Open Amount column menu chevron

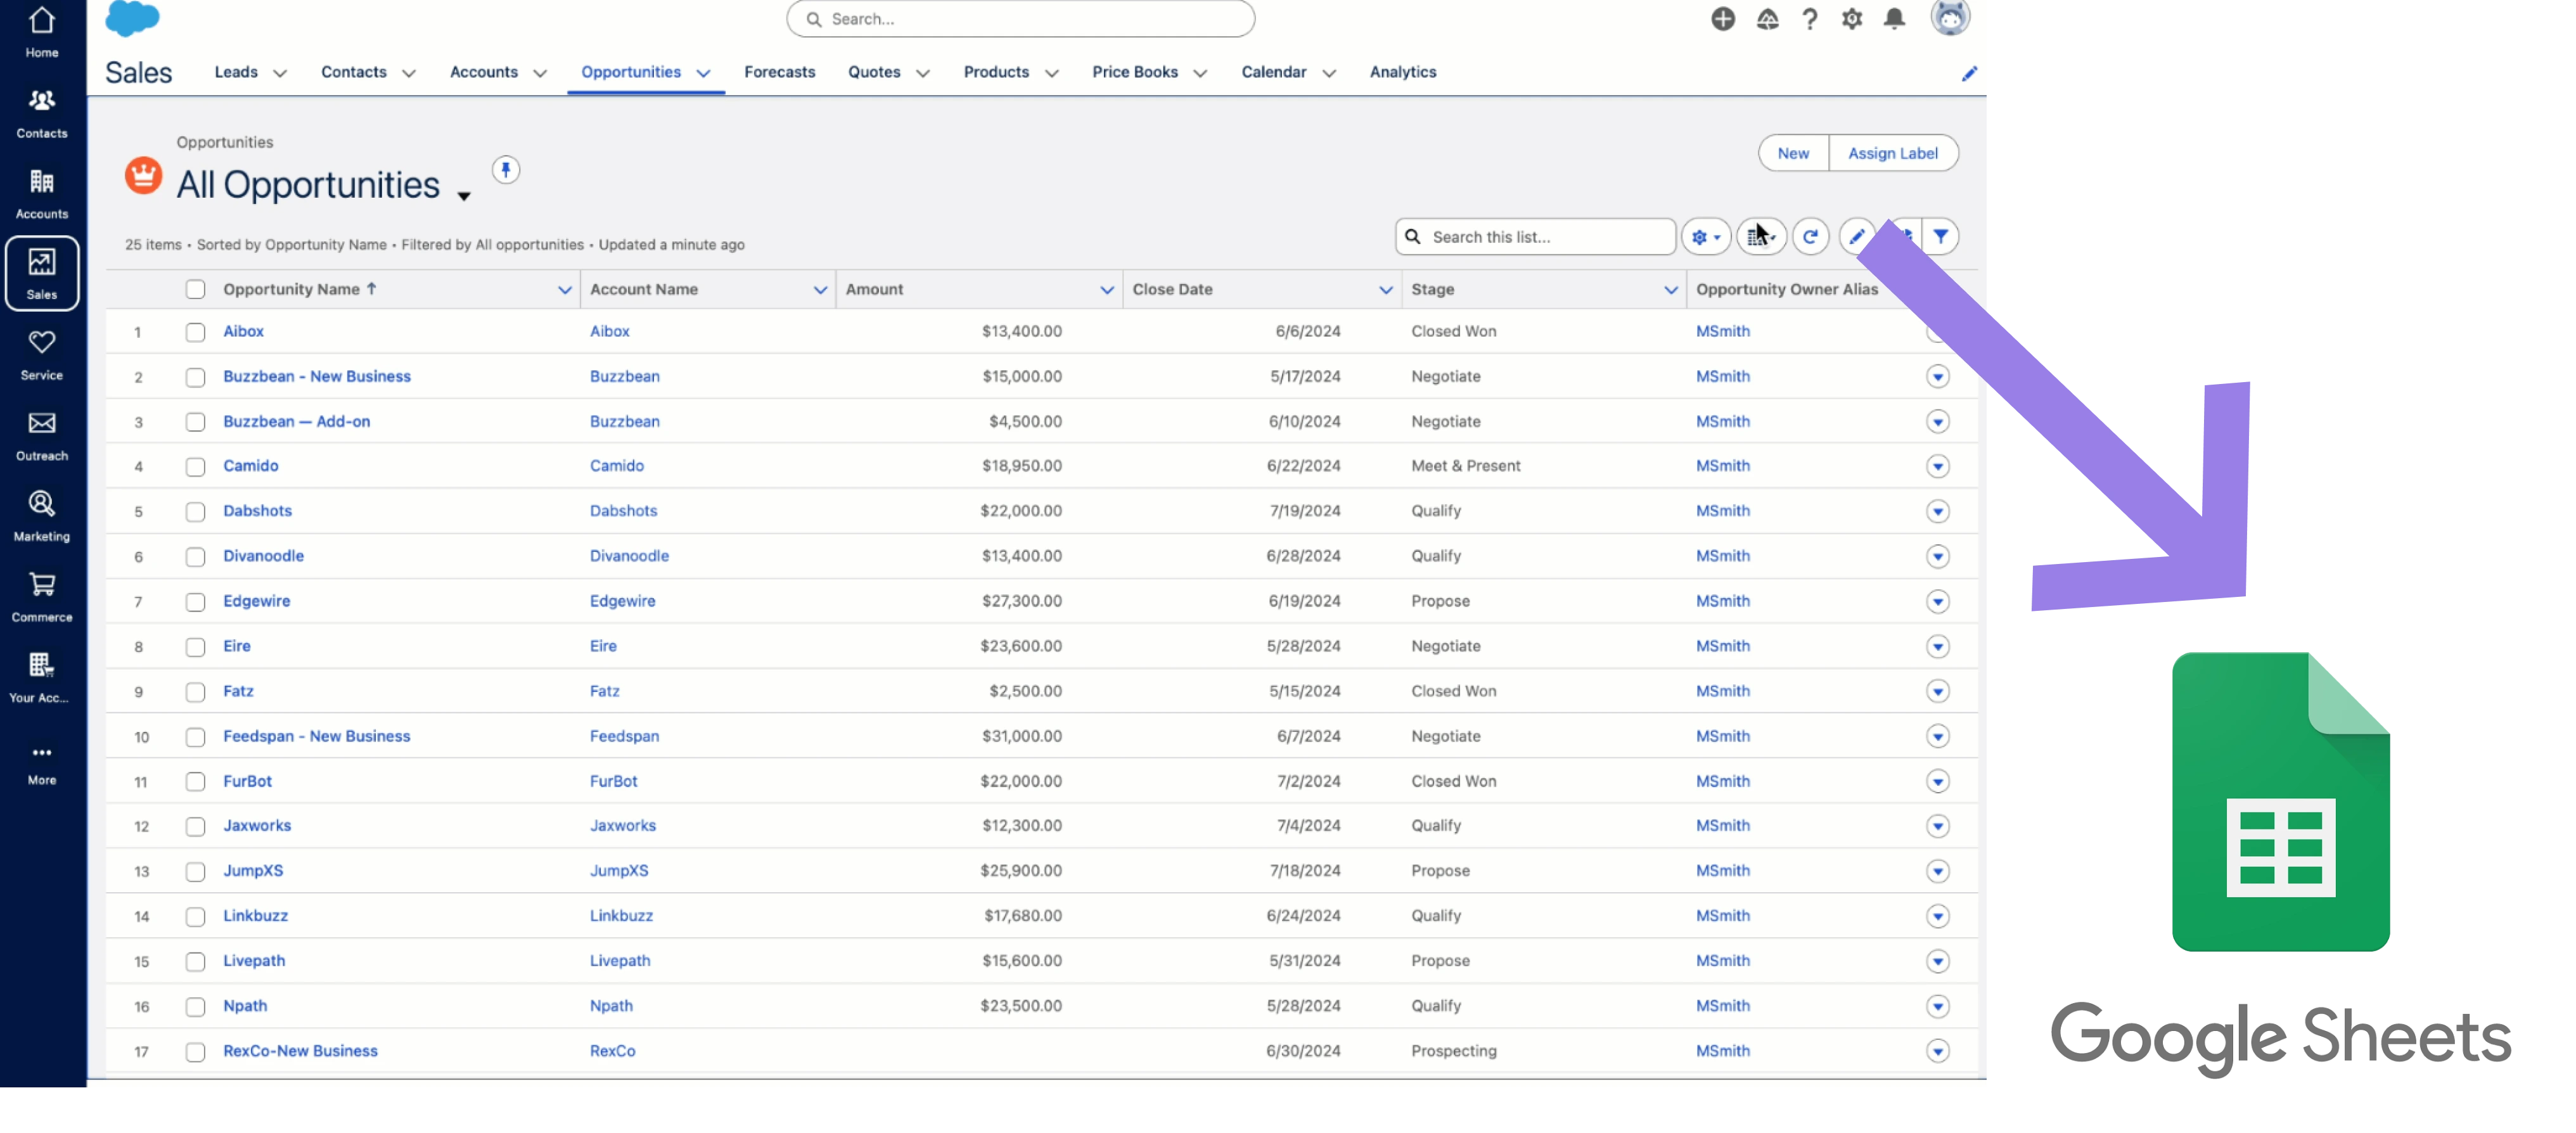tap(1106, 290)
